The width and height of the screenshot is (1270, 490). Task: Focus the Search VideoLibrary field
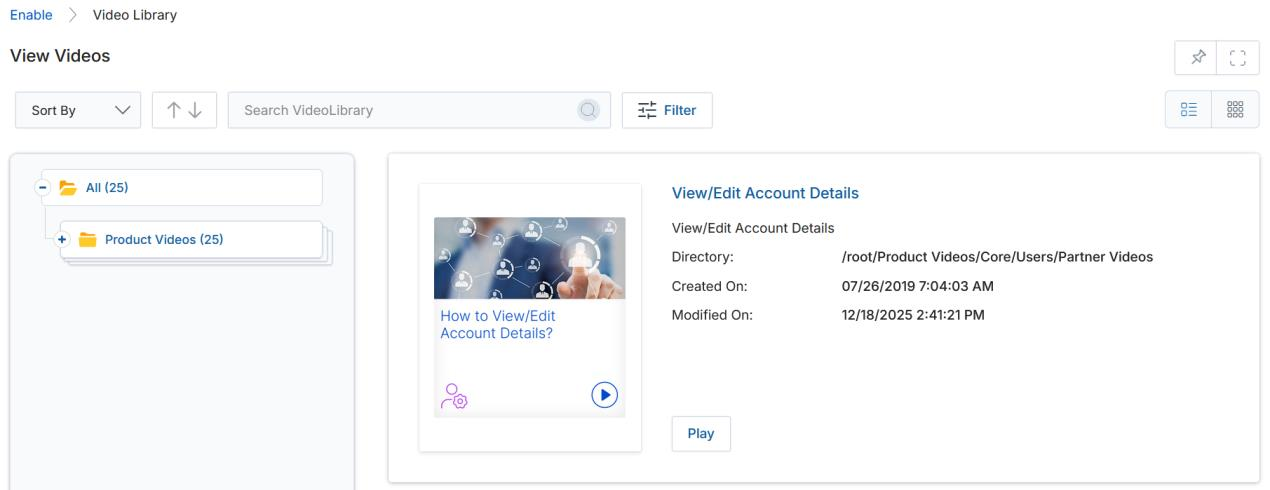click(x=418, y=111)
